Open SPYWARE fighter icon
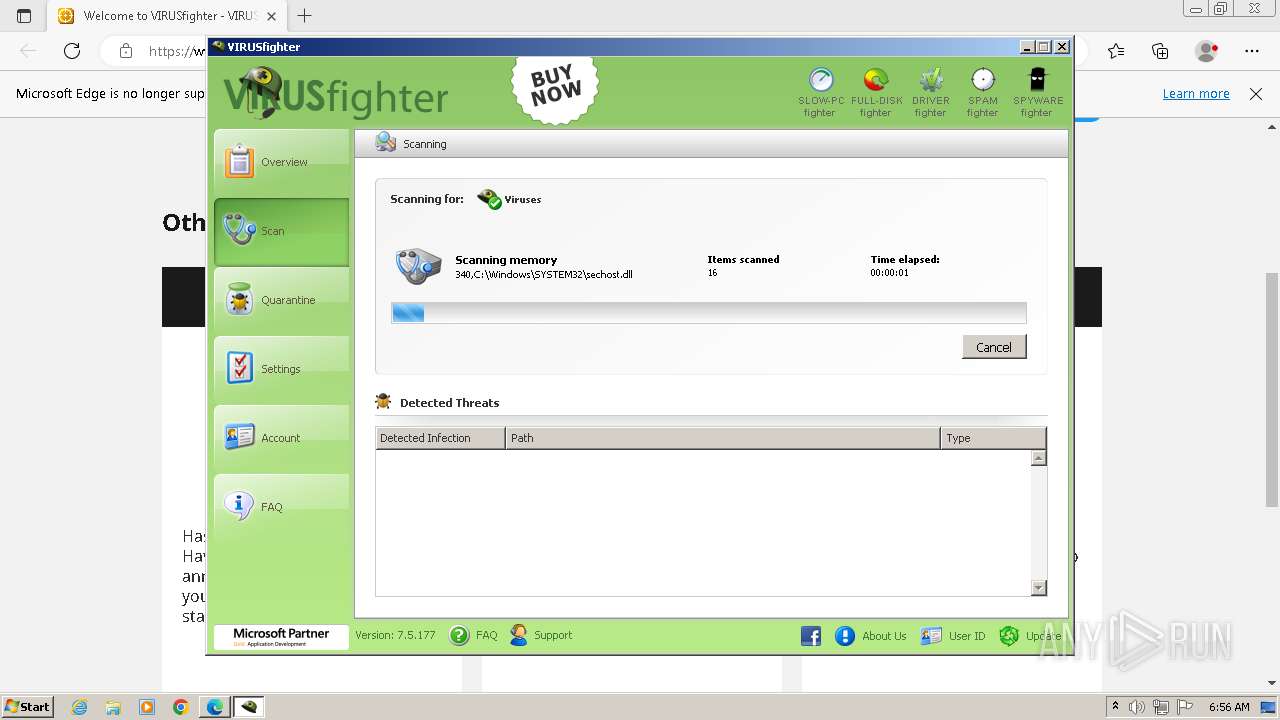The width and height of the screenshot is (1280, 720). click(1038, 92)
